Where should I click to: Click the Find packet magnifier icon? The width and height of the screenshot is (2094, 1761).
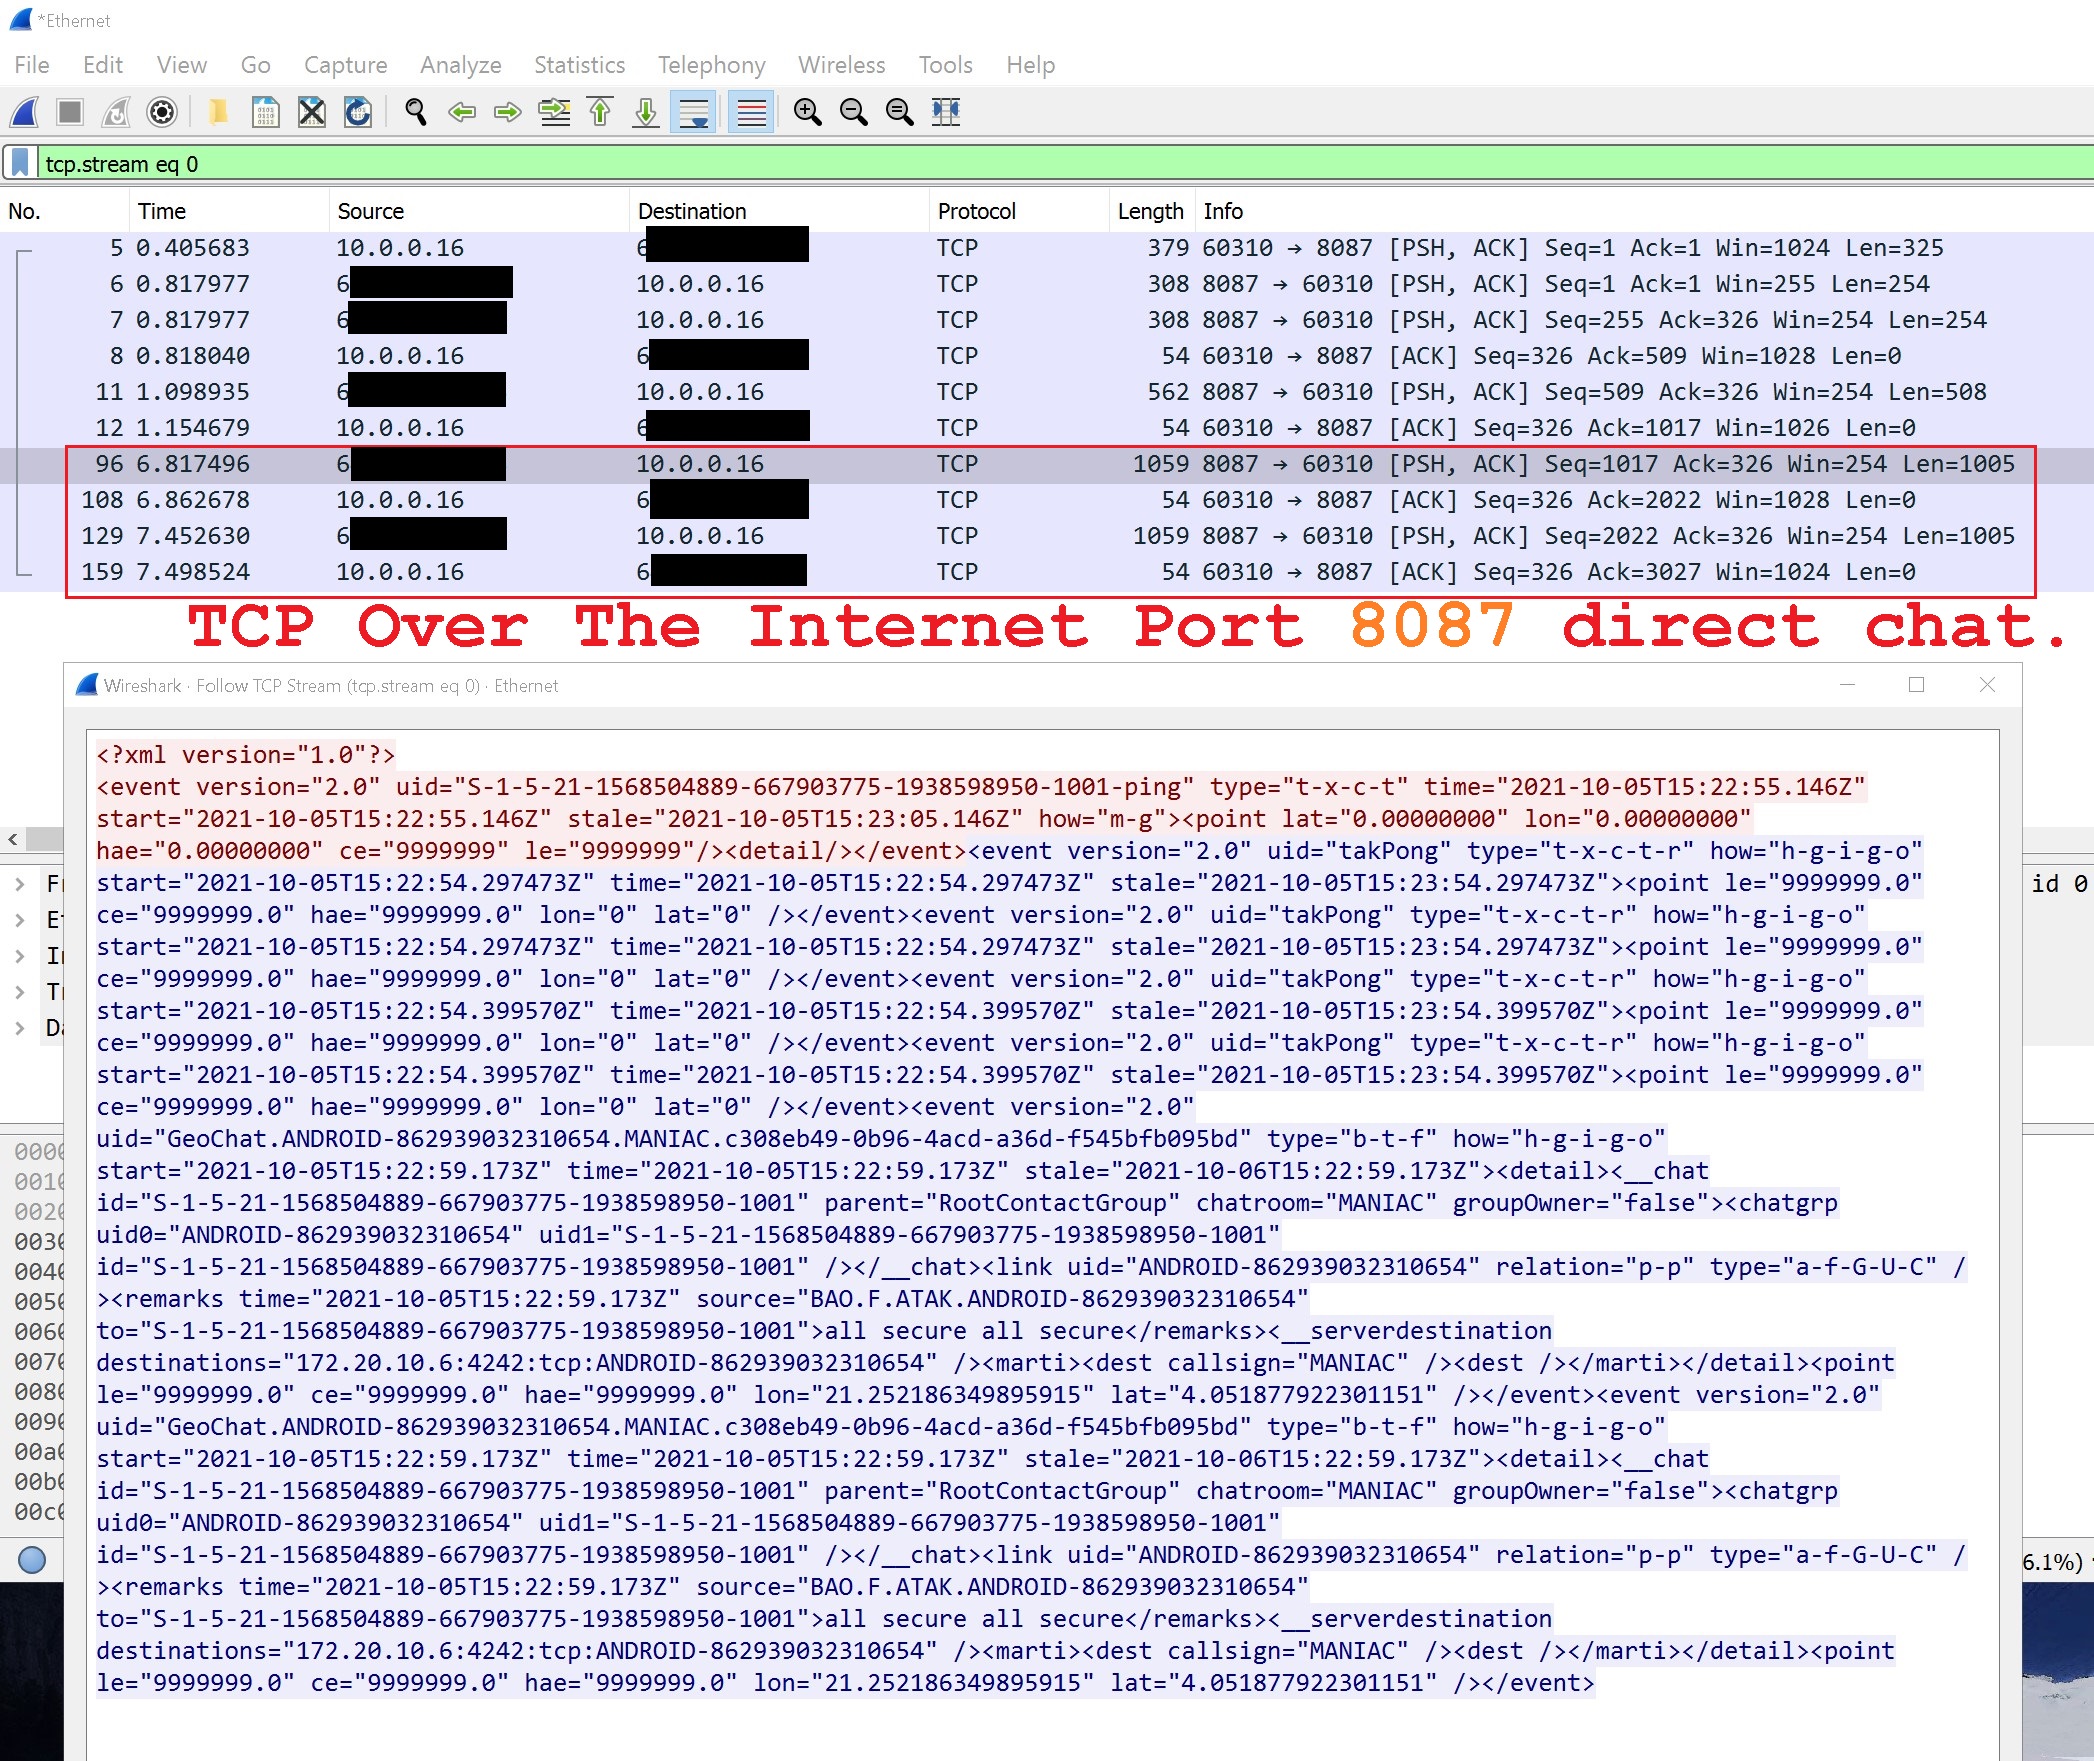click(416, 112)
